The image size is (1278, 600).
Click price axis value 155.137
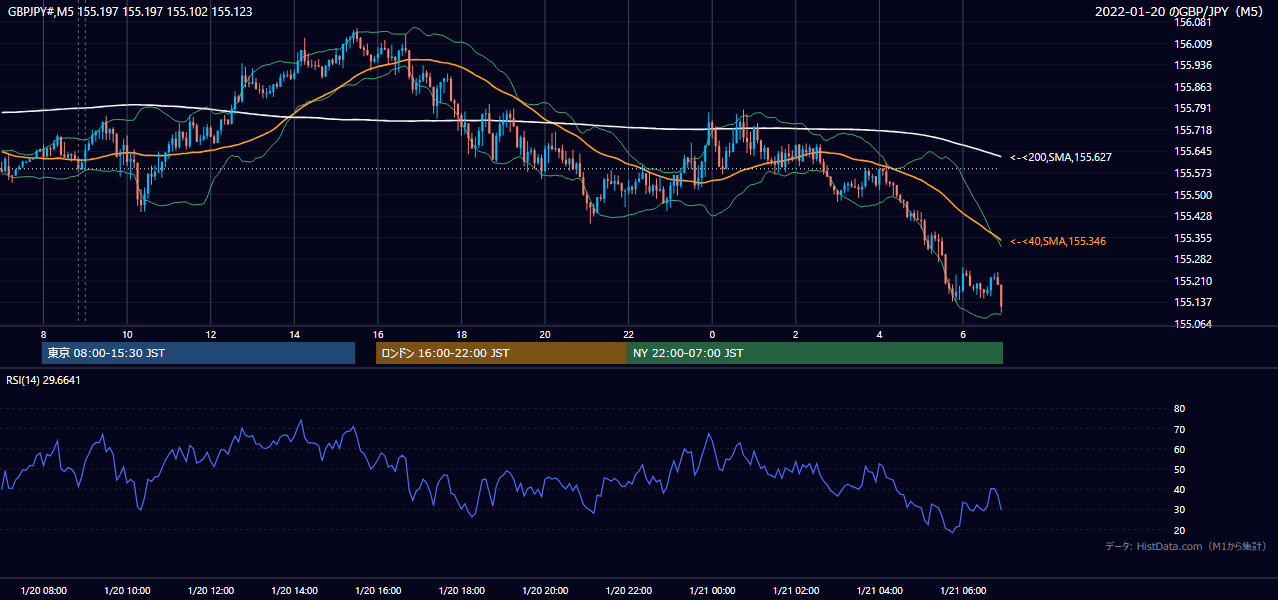click(x=1193, y=302)
